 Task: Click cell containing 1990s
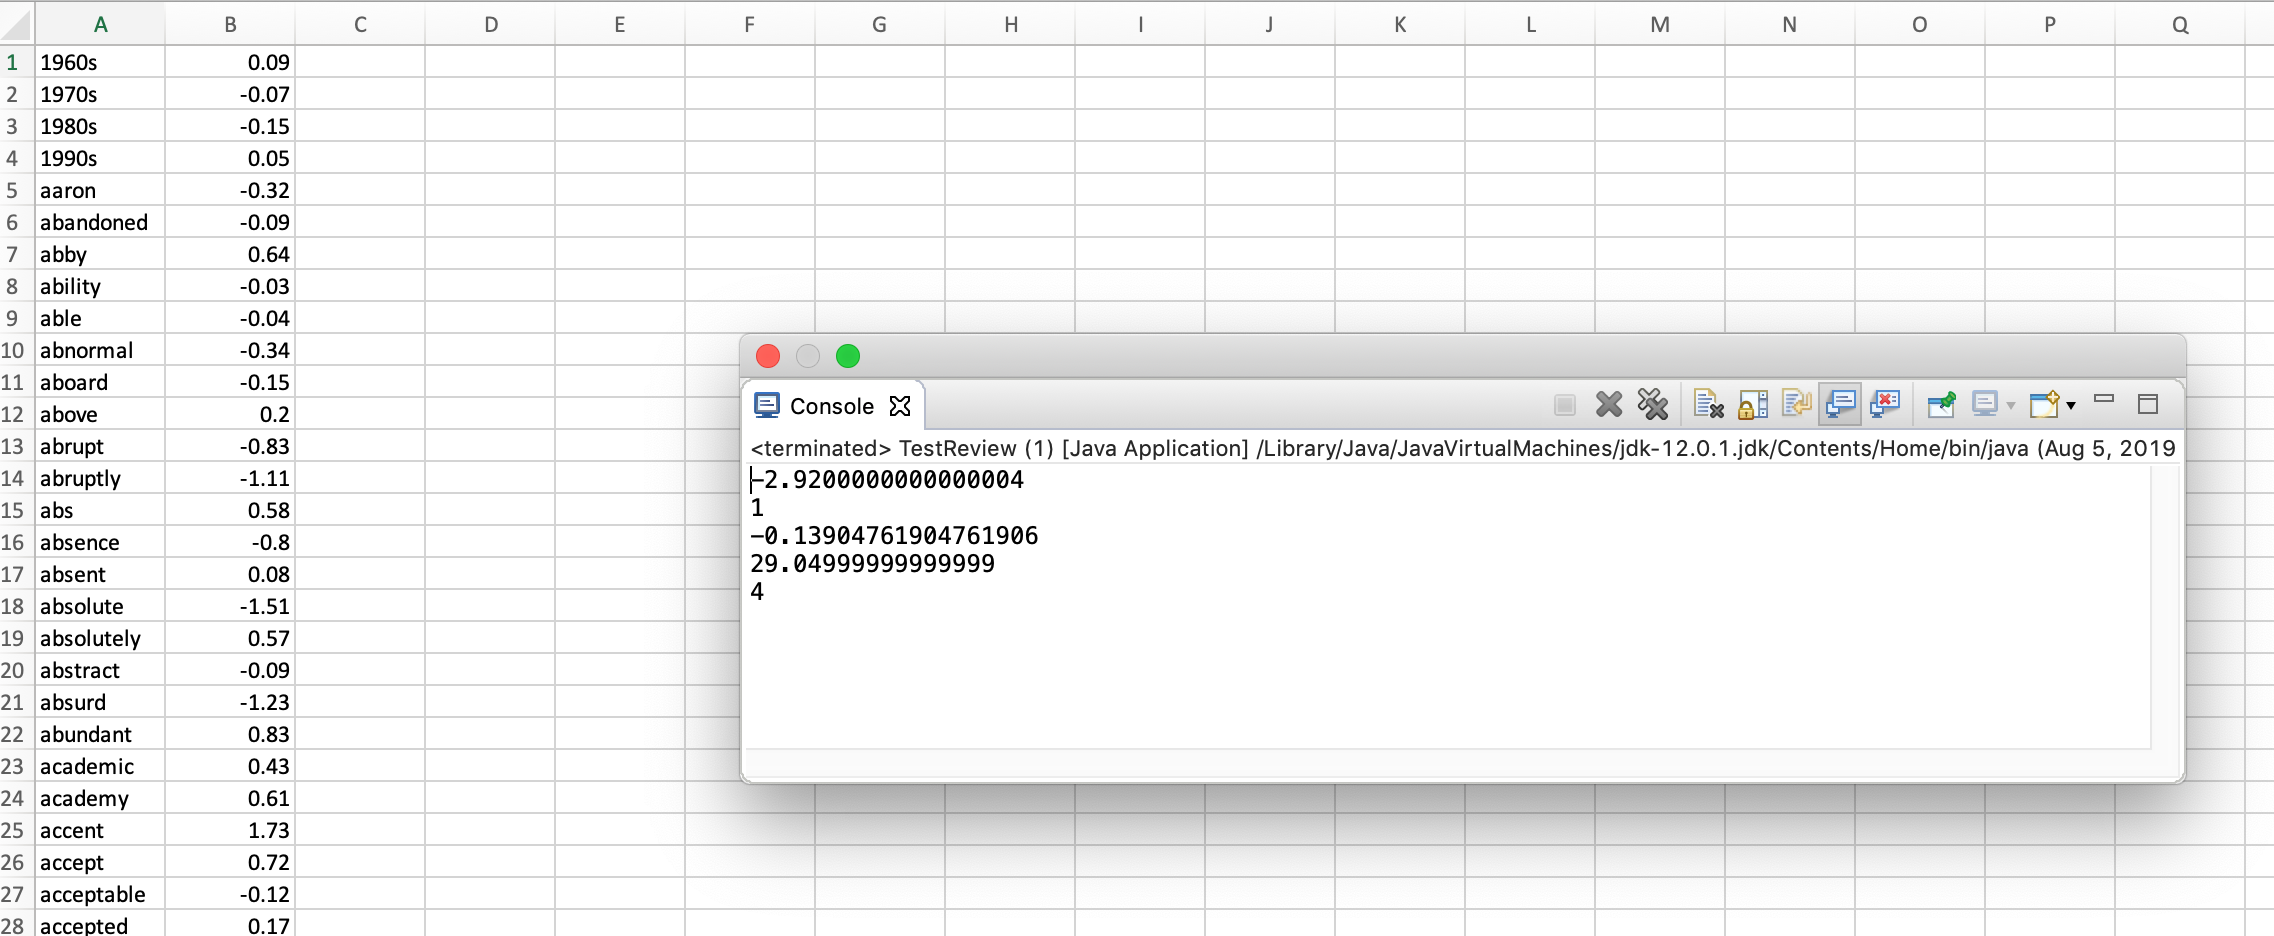[x=100, y=158]
